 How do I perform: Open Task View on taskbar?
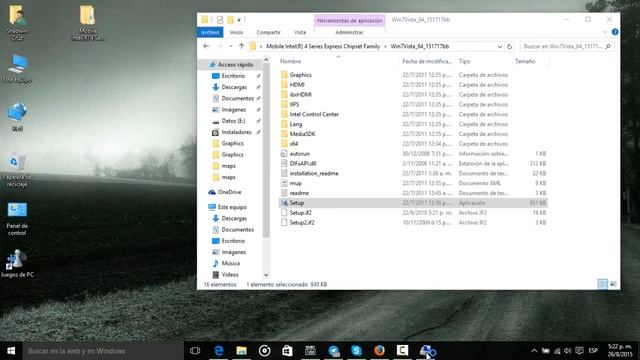(x=195, y=351)
